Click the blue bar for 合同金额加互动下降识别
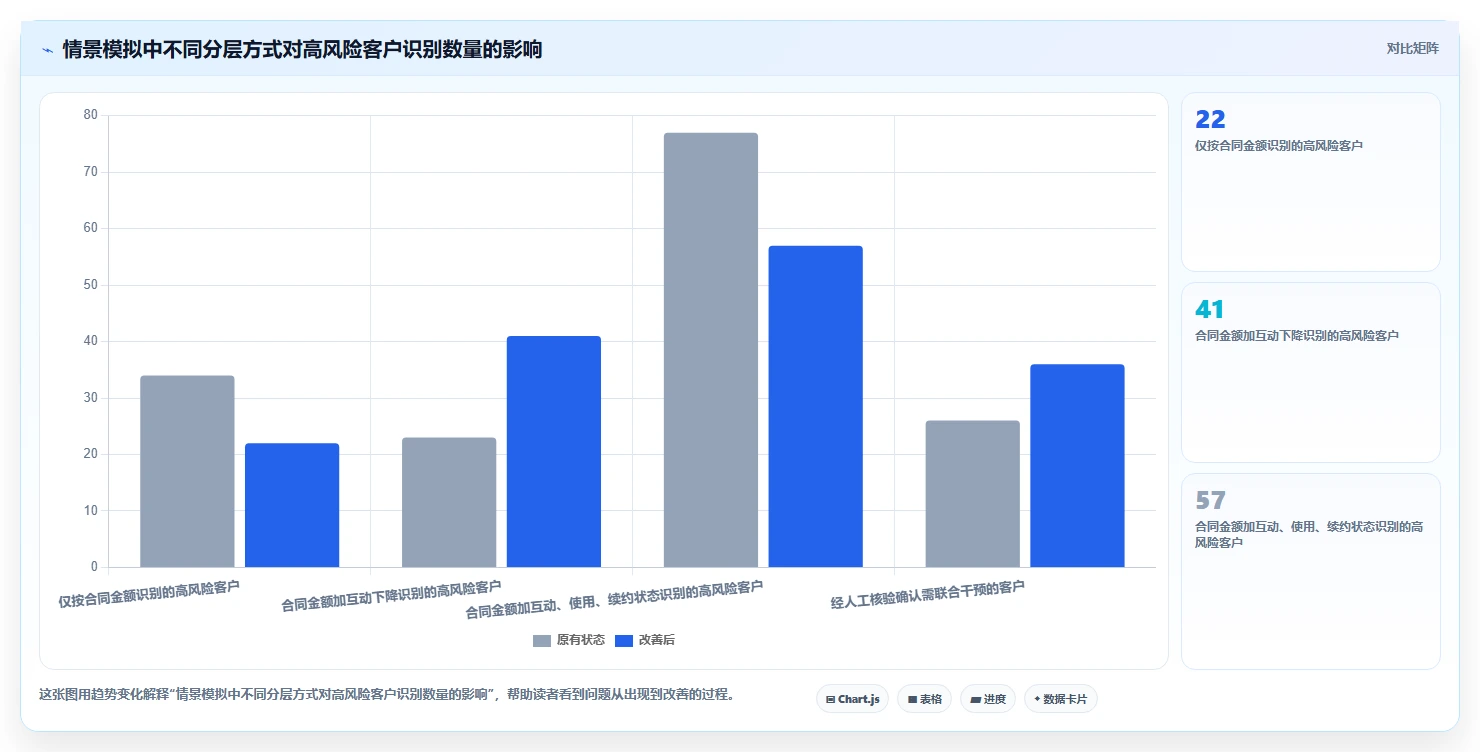Viewport: 1480px width, 752px height. (554, 452)
